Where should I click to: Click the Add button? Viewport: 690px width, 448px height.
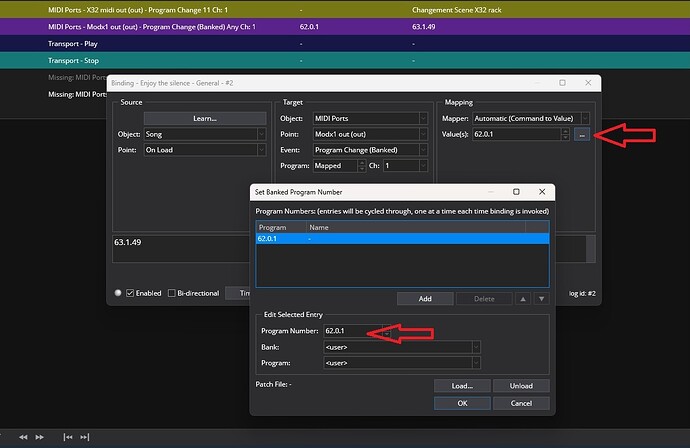click(x=424, y=298)
